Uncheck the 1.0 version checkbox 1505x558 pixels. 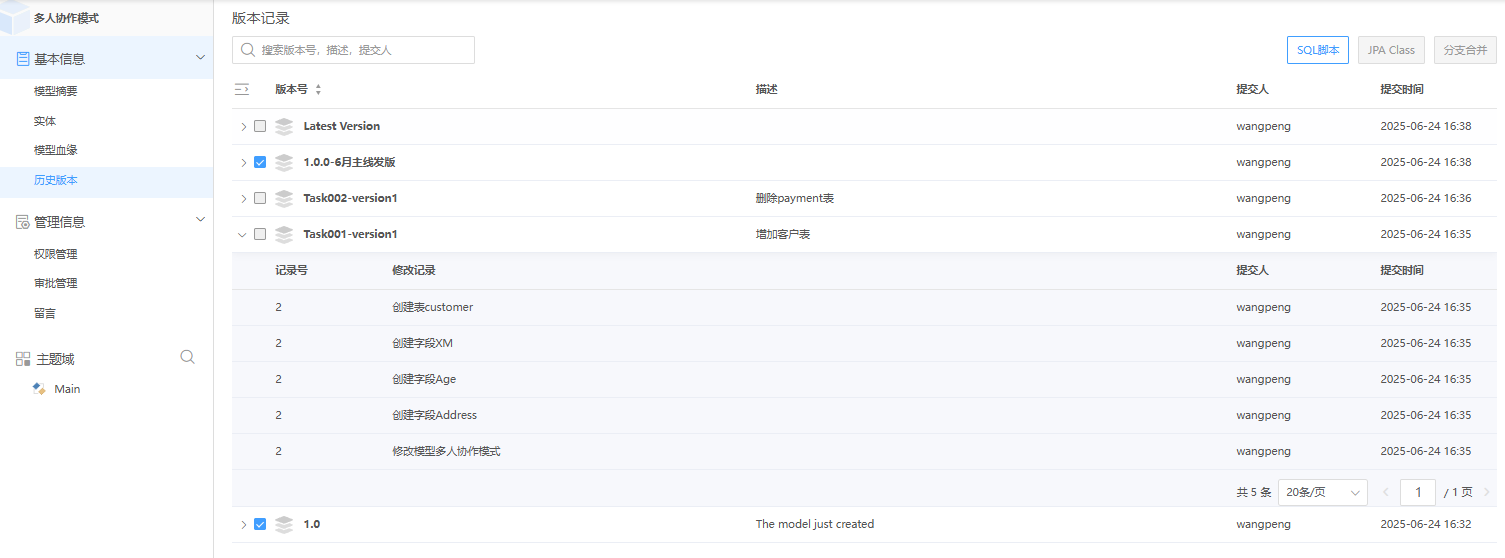click(x=260, y=524)
